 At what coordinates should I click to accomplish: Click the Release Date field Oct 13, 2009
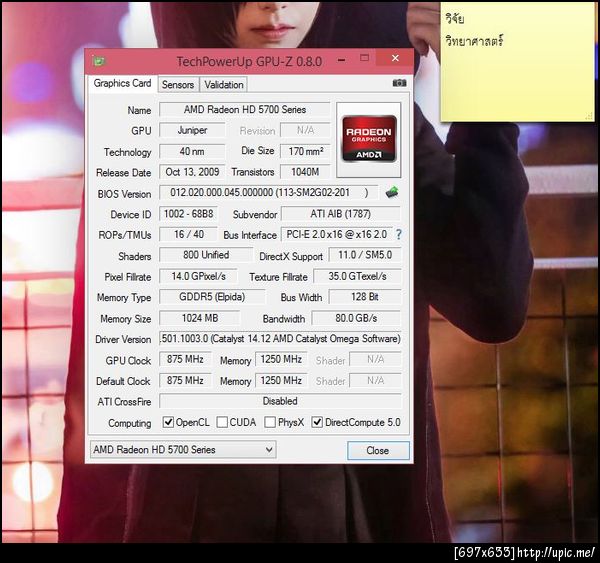click(192, 172)
